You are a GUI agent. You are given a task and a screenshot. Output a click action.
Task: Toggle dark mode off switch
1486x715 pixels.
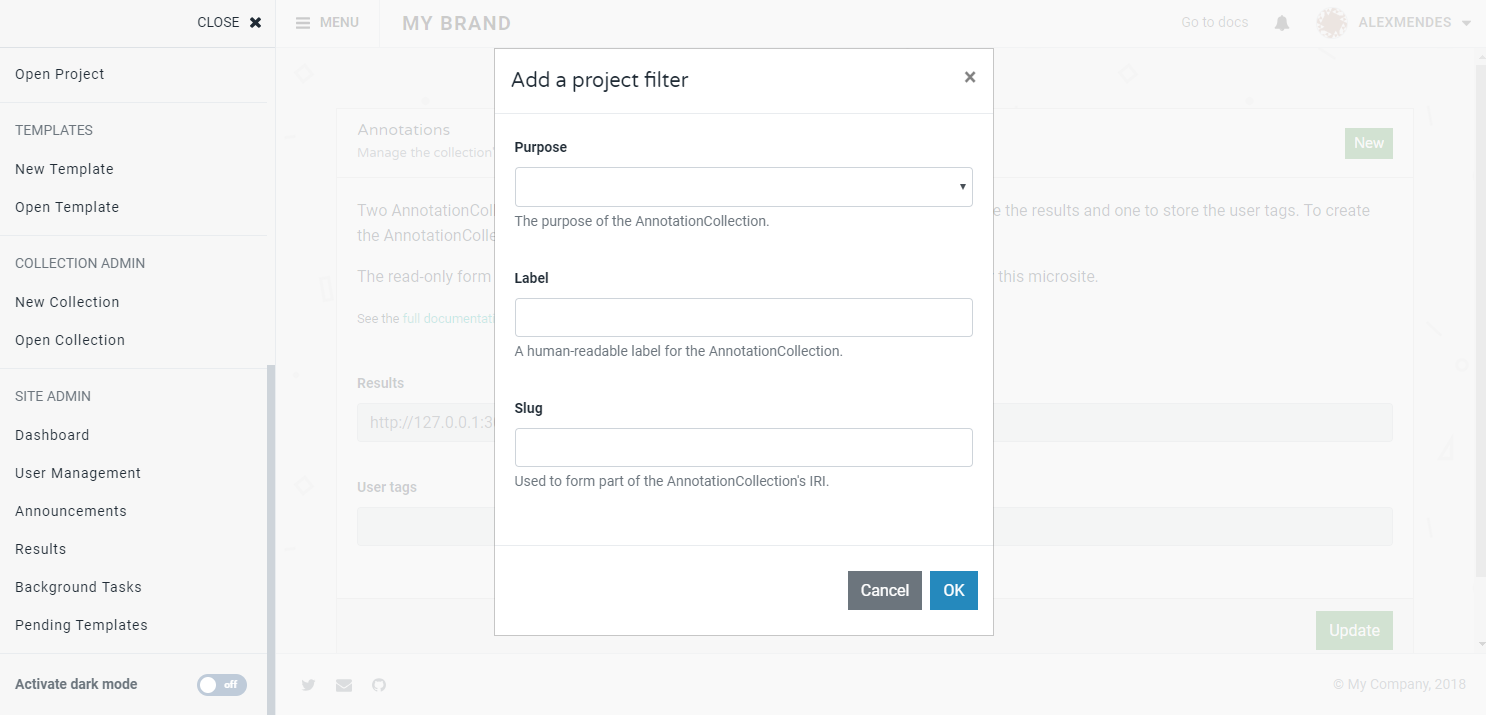(x=221, y=684)
